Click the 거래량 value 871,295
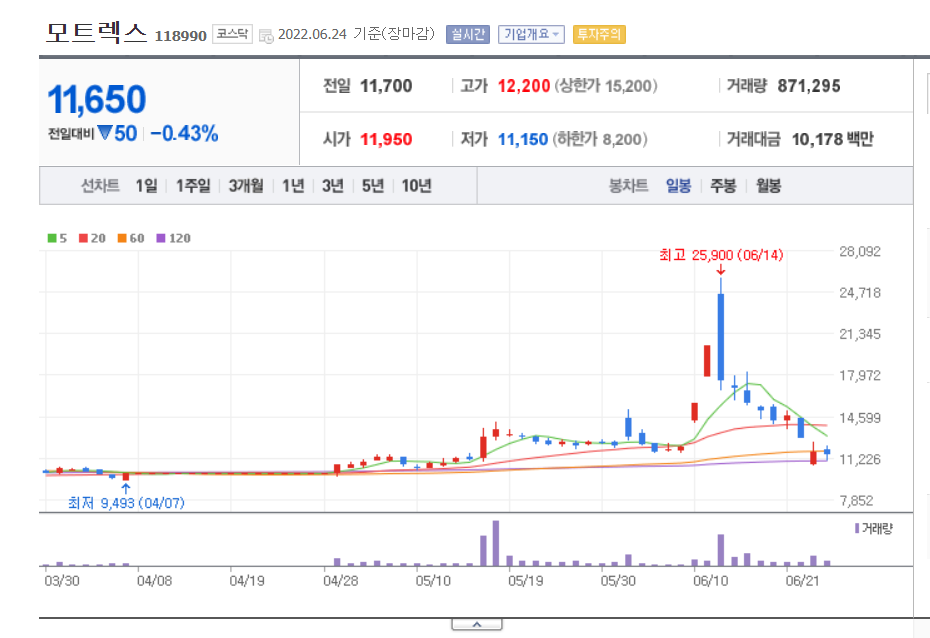This screenshot has height=638, width=930. tap(809, 86)
